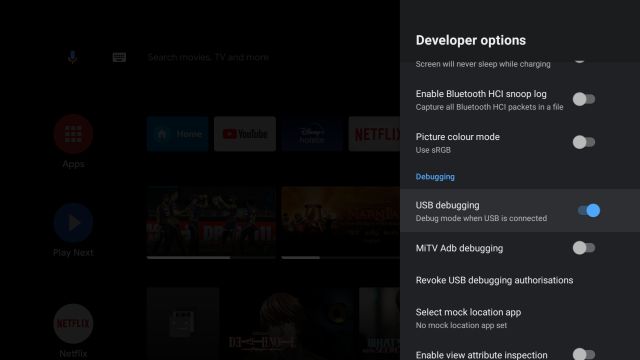Open Revoke USB debugging authorisations

(x=494, y=280)
